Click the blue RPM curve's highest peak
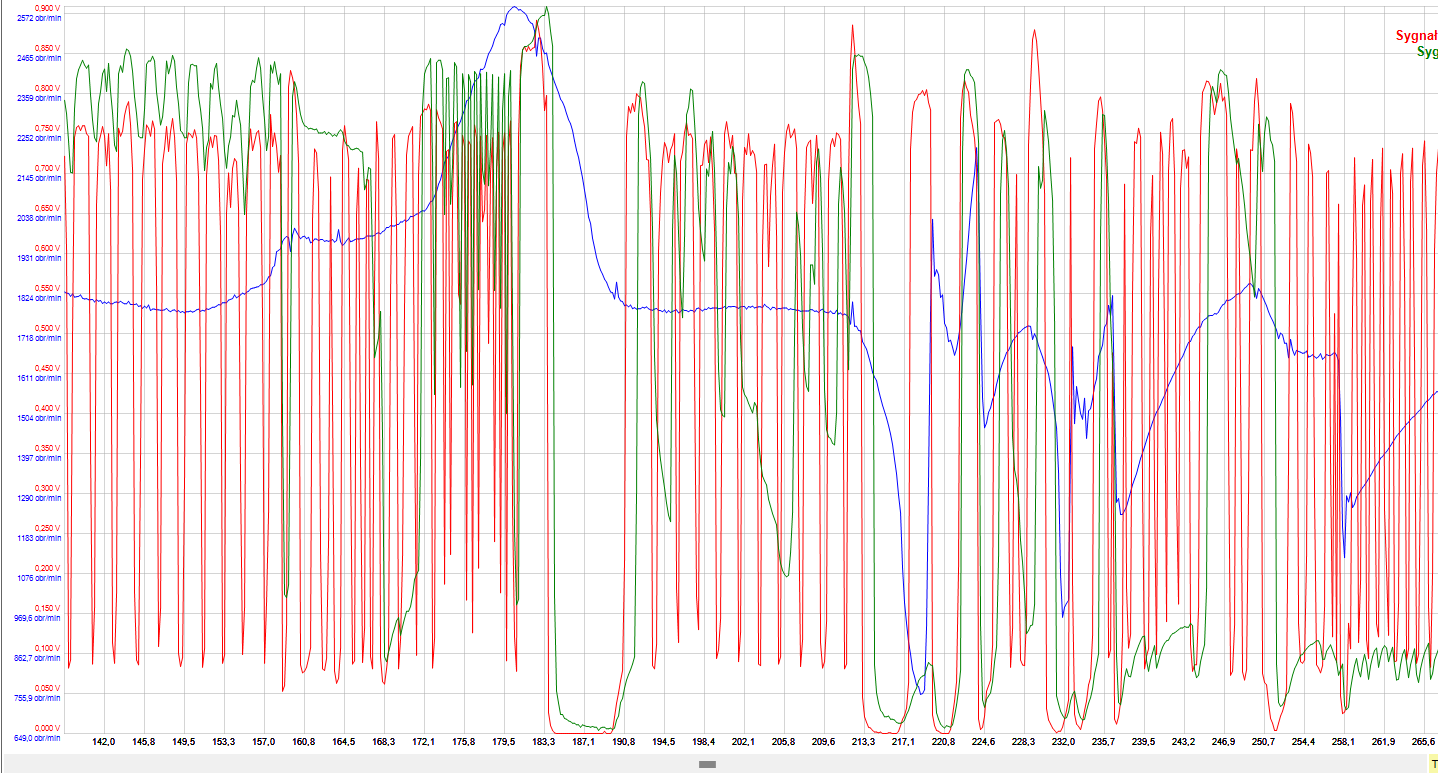The height and width of the screenshot is (773, 1438). click(x=513, y=8)
